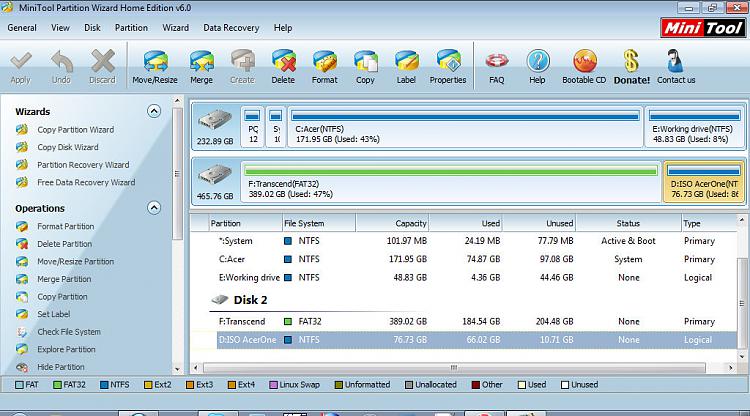Select the F:Transcend block in disk map
This screenshot has width=750, height=416.
(x=451, y=182)
